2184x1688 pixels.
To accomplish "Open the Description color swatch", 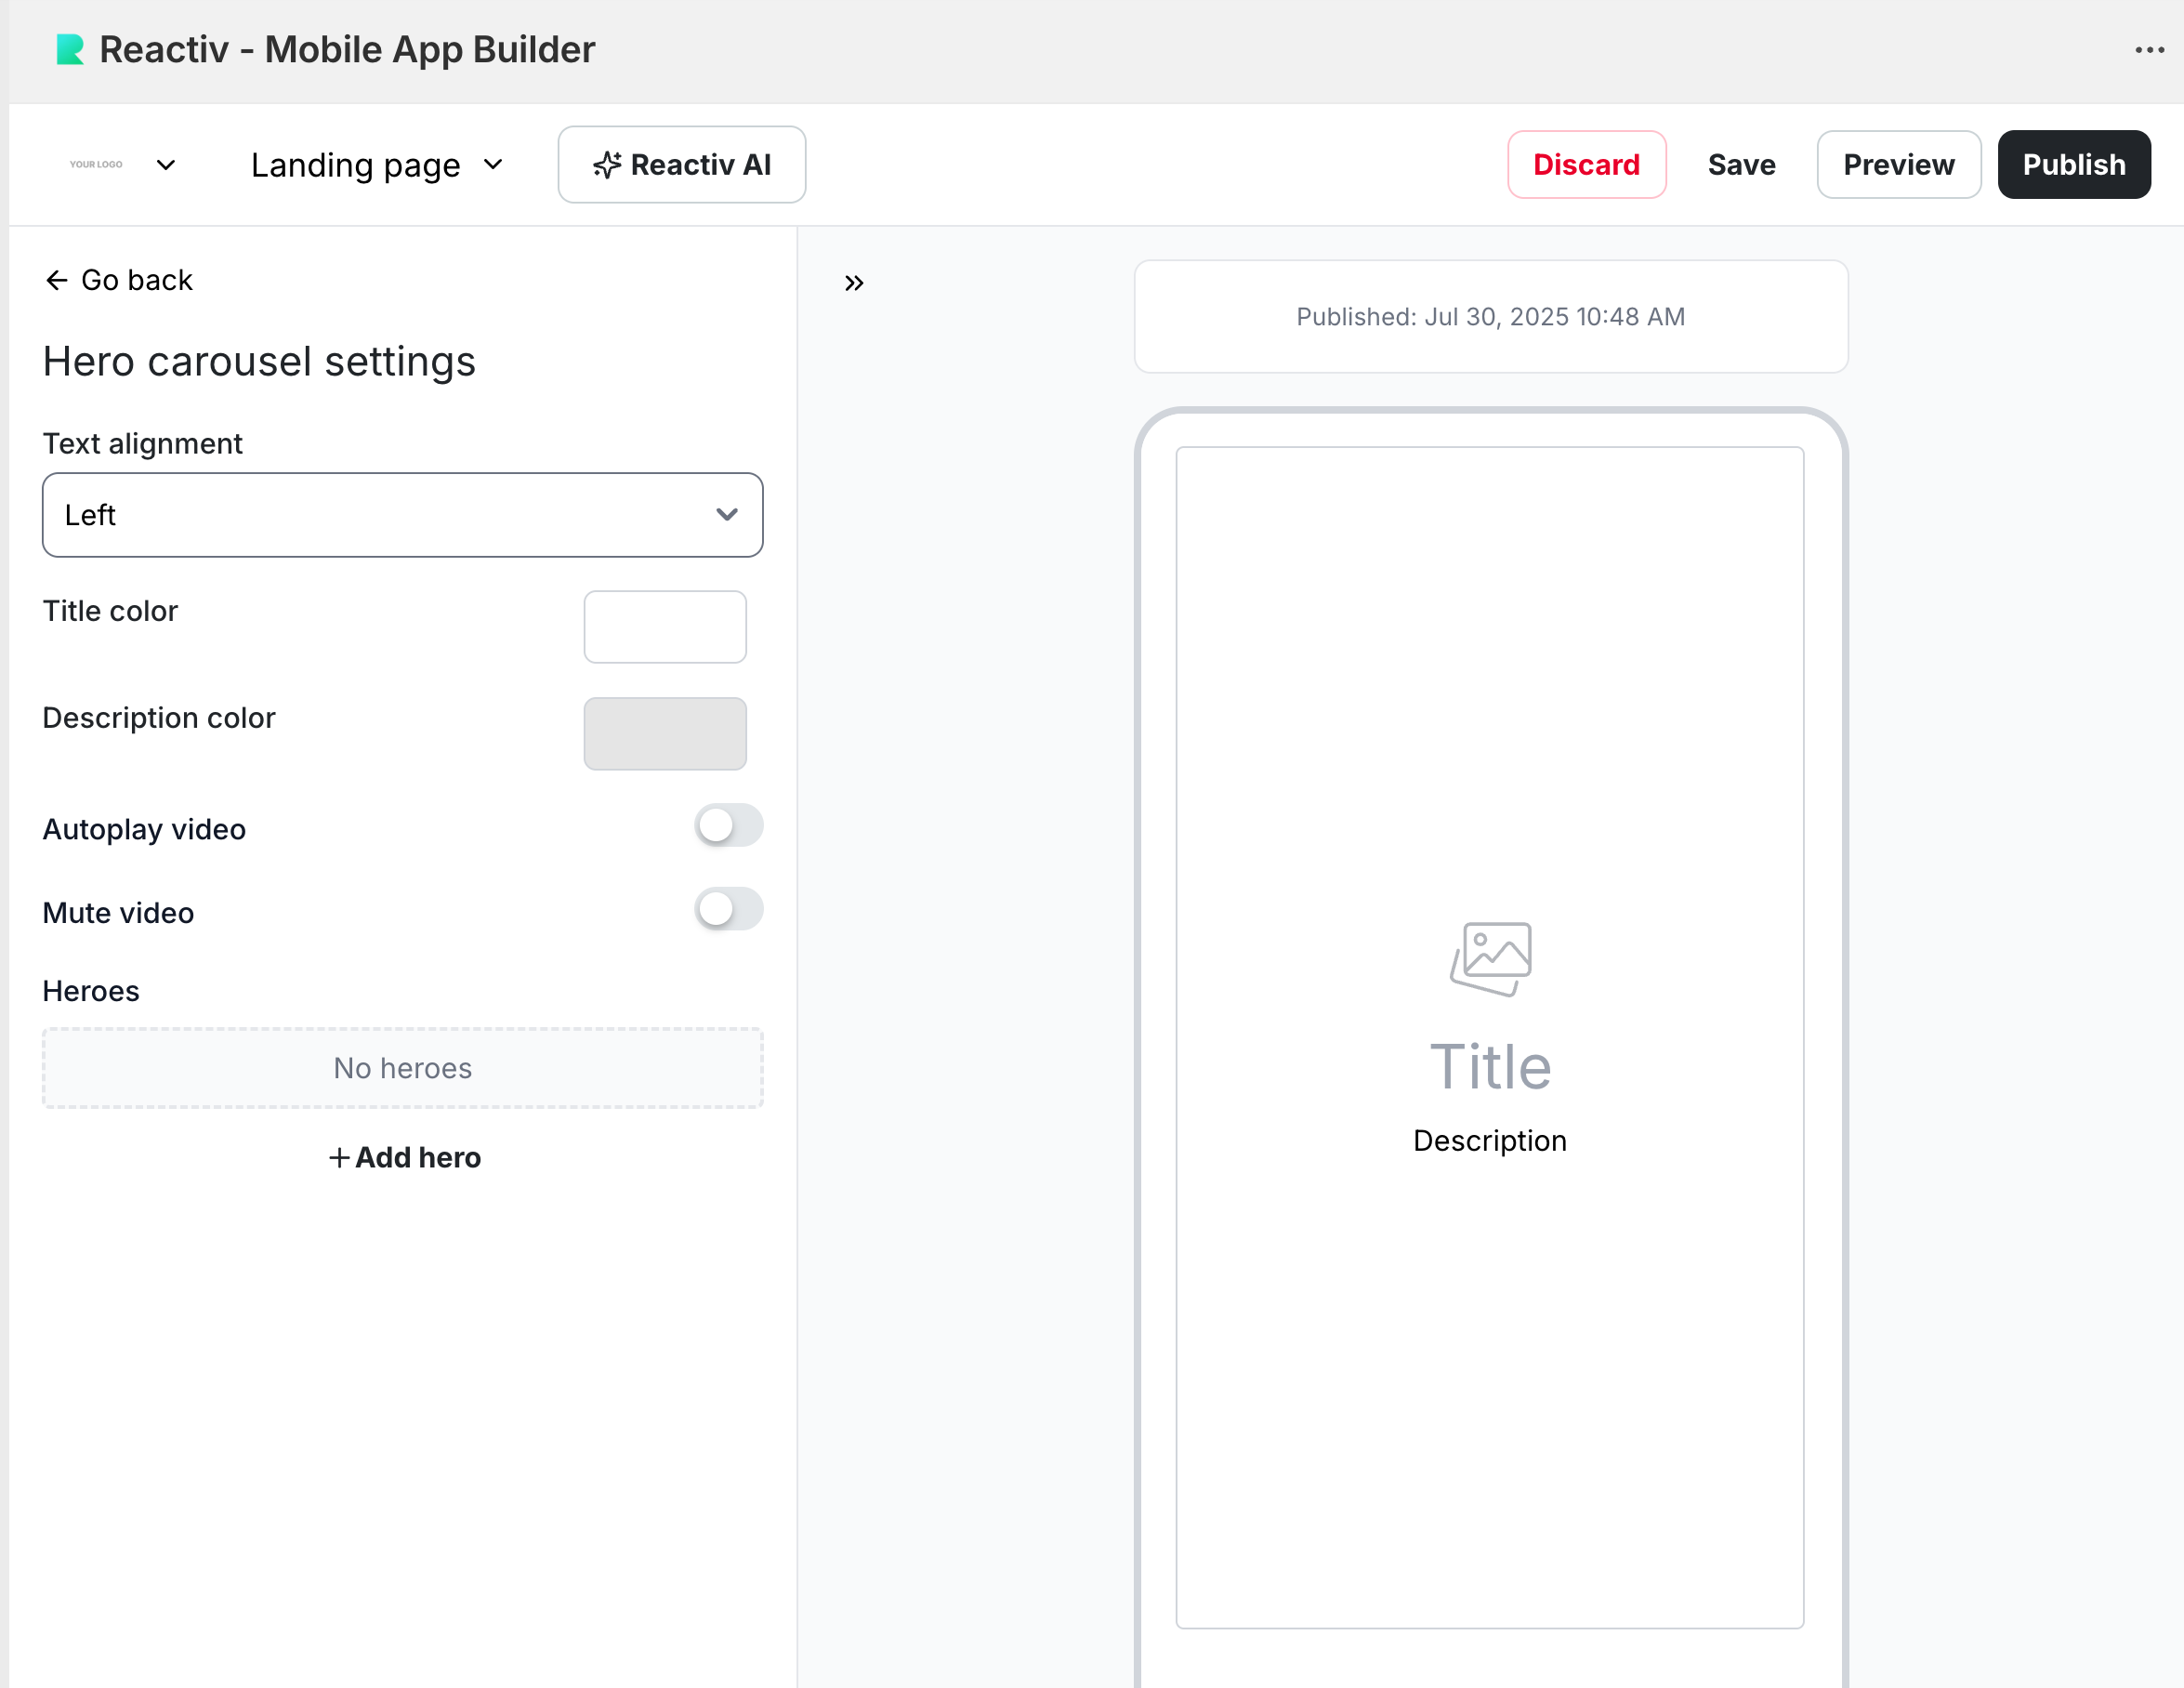I will [x=665, y=734].
